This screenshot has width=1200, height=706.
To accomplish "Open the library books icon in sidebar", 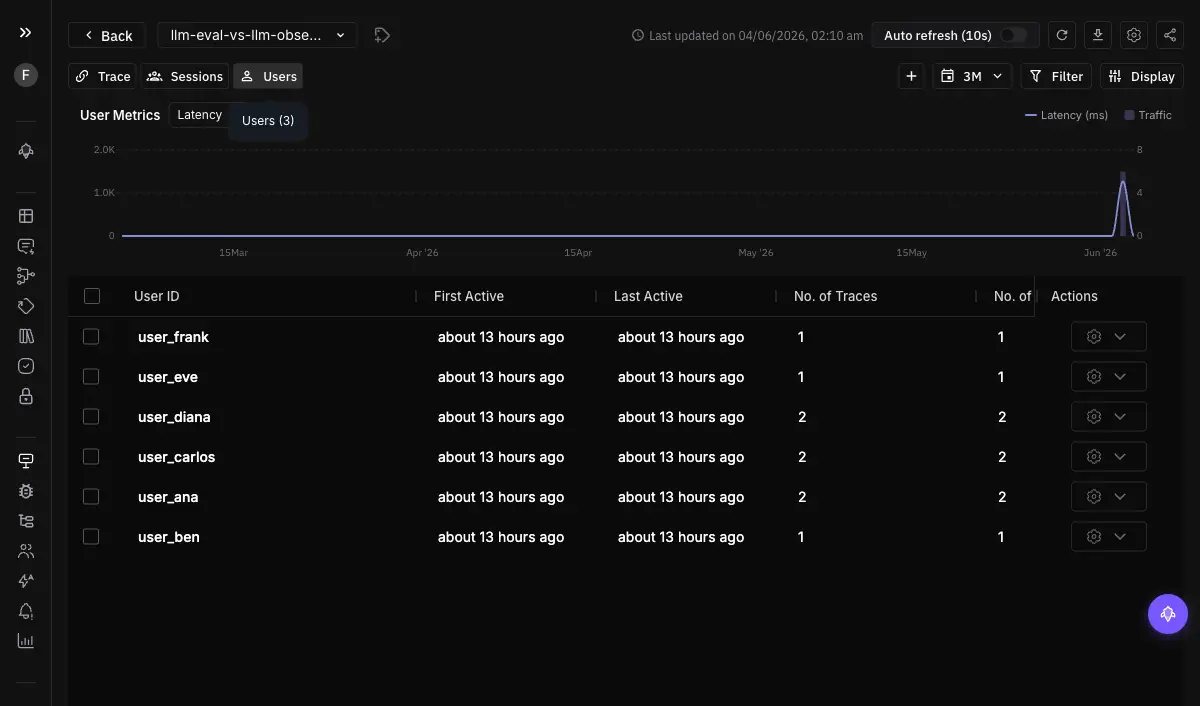I will [26, 336].
